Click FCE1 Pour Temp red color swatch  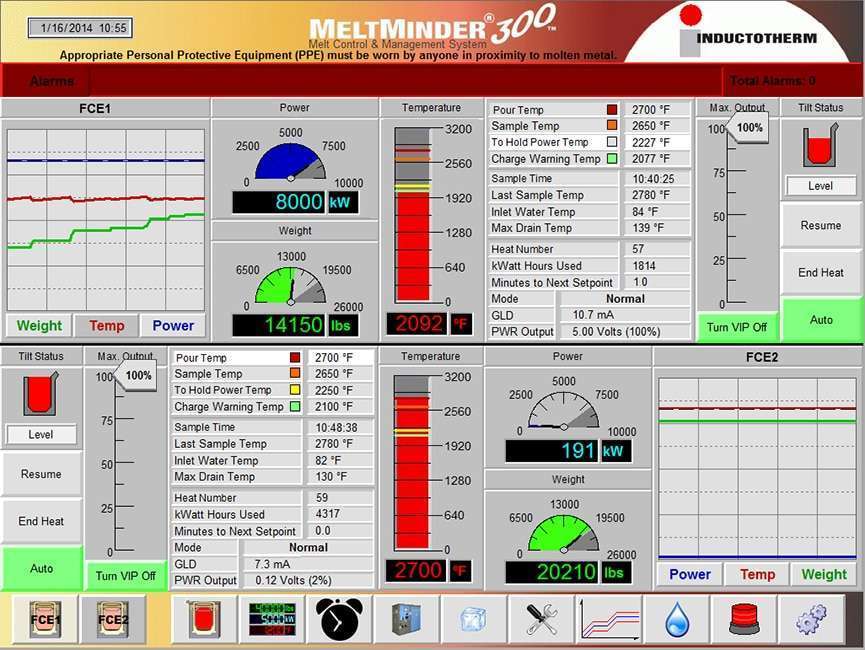(612, 109)
